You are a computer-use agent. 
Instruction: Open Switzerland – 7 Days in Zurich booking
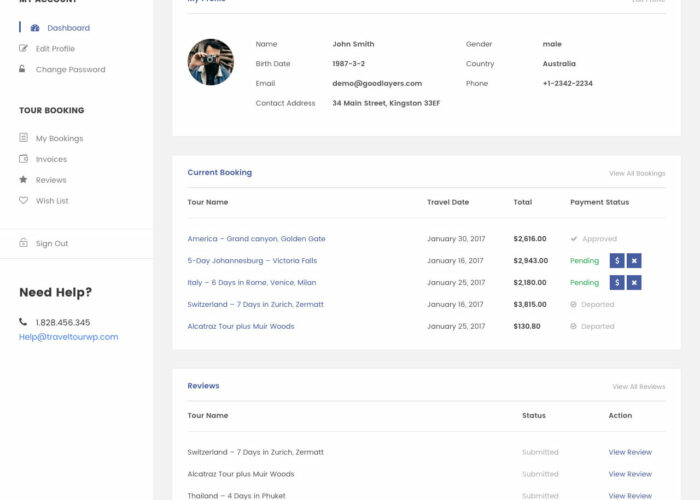(x=255, y=304)
